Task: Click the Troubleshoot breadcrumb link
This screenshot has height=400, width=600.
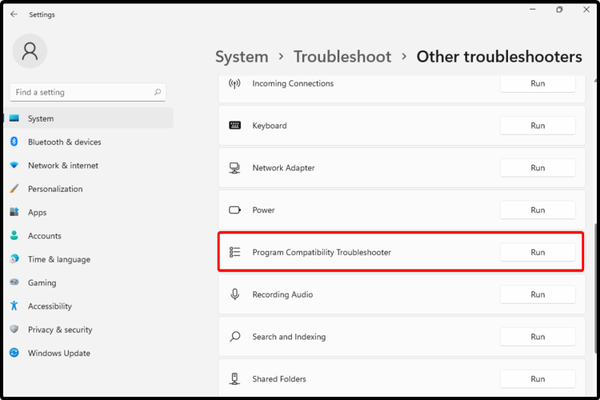Action: (x=344, y=57)
